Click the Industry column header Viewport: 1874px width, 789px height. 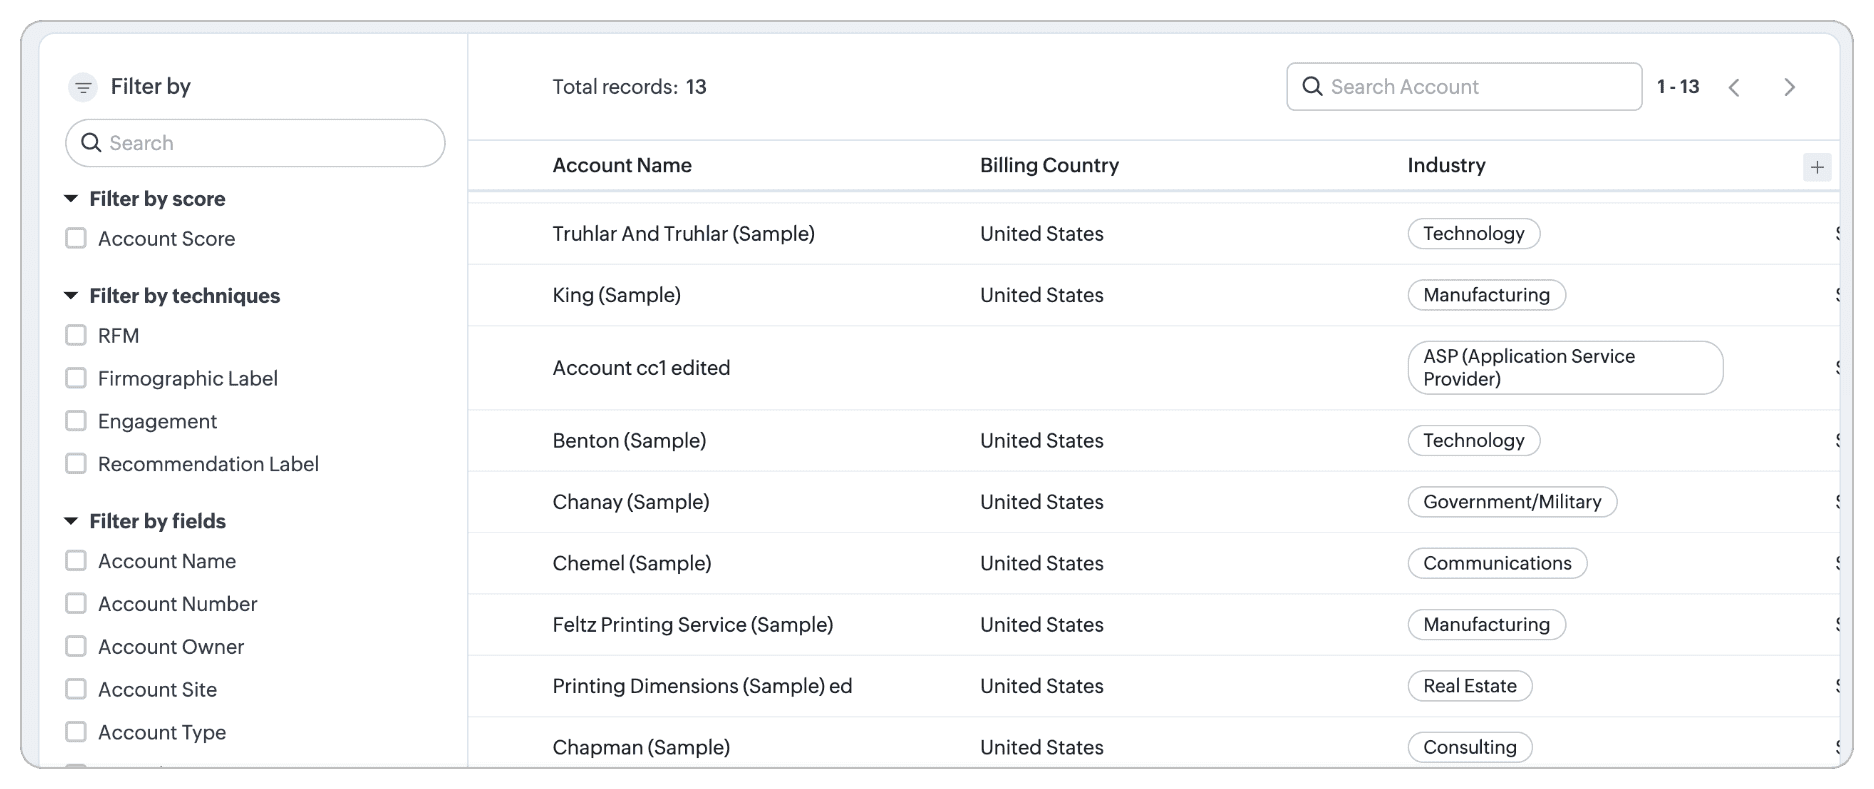coord(1446,166)
